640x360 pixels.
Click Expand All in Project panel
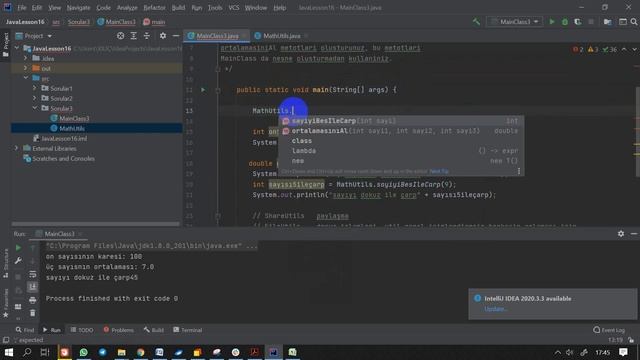[133, 36]
